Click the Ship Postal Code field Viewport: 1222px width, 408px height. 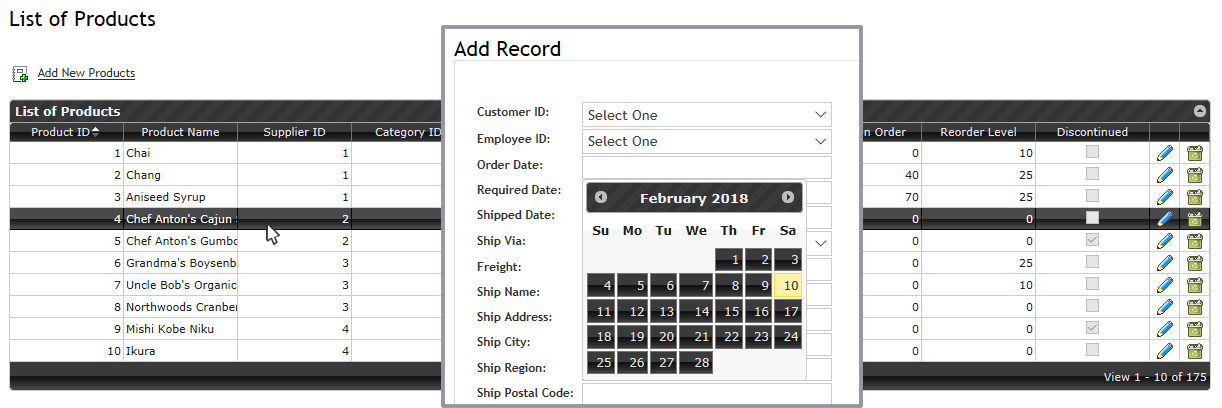tap(706, 393)
